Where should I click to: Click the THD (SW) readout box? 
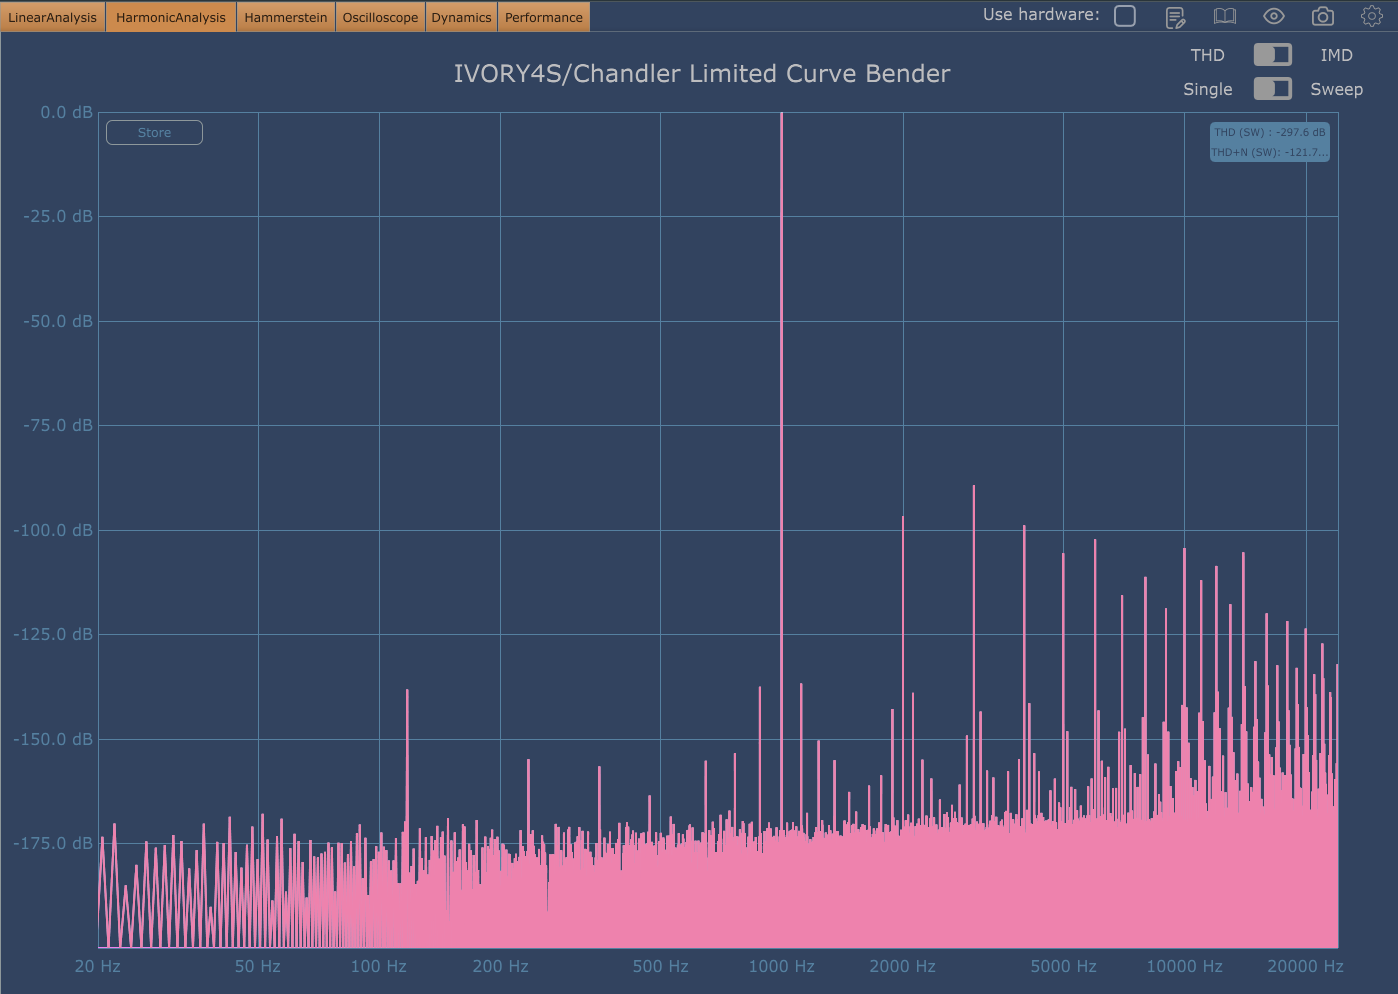(1270, 142)
